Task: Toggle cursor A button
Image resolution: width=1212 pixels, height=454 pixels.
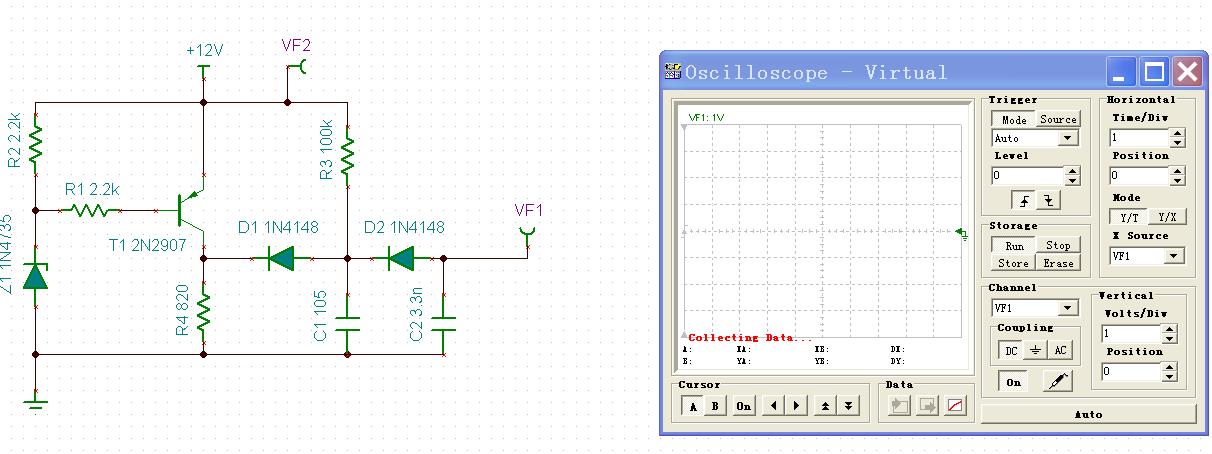Action: (x=693, y=406)
